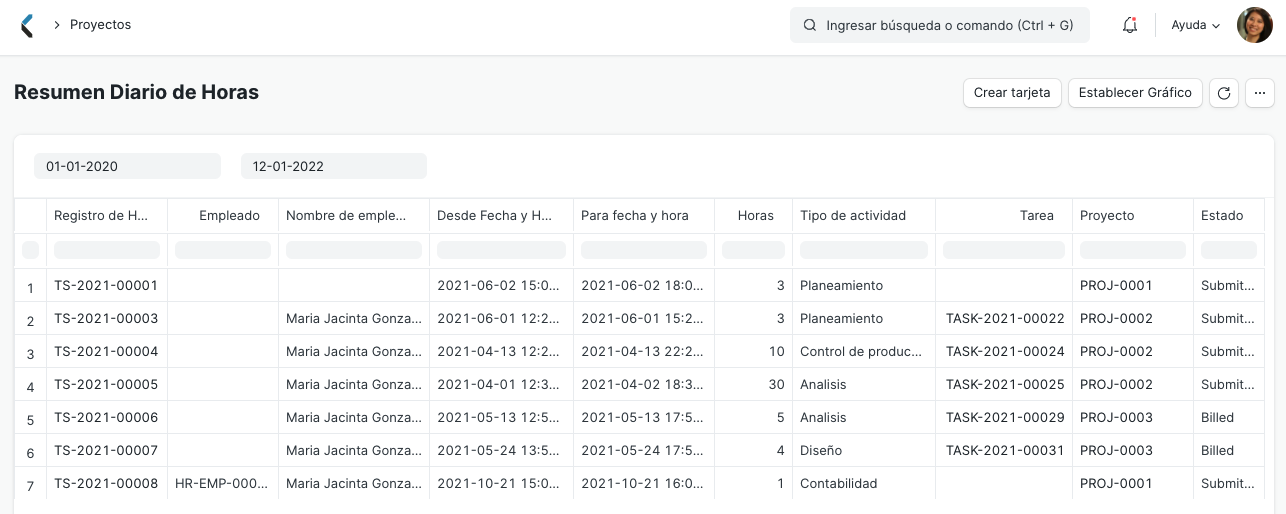The image size is (1286, 514).
Task: Click the Tarea column header
Action: 1004,215
